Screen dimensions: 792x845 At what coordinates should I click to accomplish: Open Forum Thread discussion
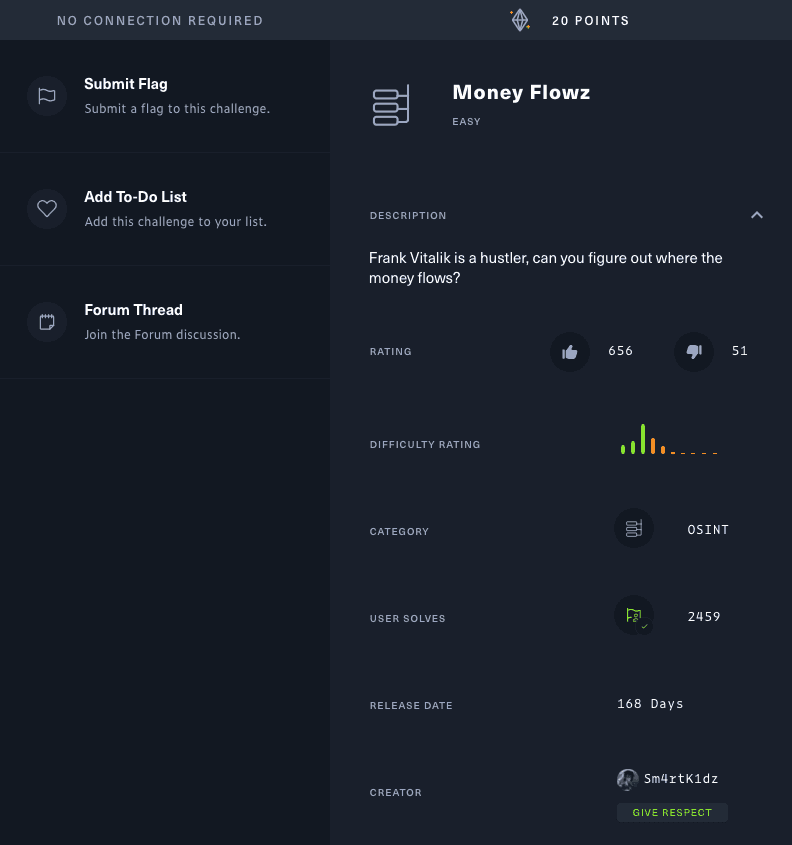click(165, 322)
